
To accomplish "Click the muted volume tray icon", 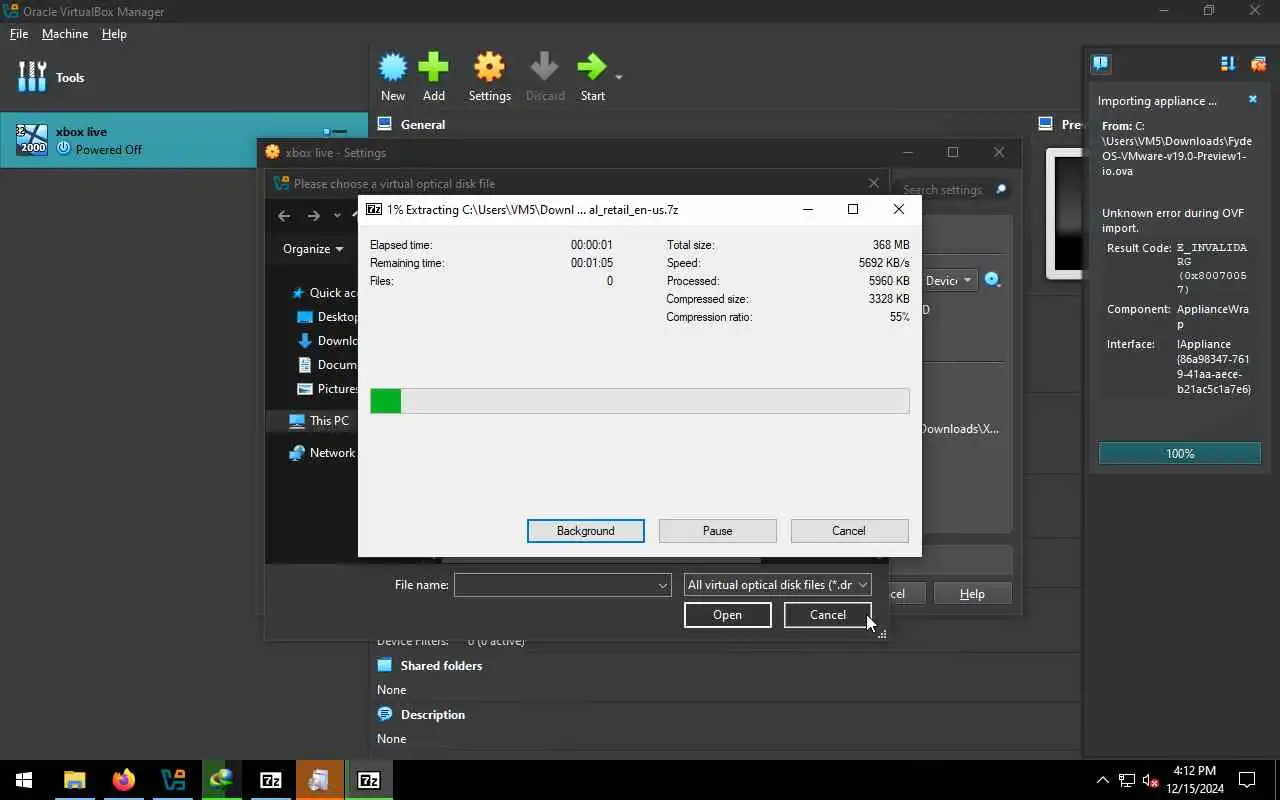I will pyautogui.click(x=1150, y=780).
